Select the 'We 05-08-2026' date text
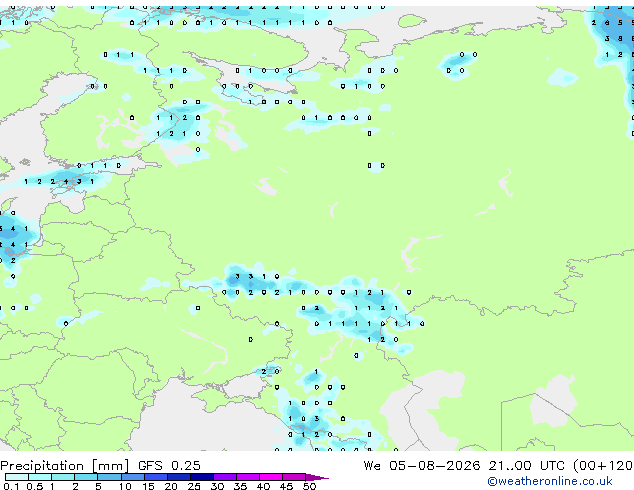The image size is (634, 490). [422, 466]
